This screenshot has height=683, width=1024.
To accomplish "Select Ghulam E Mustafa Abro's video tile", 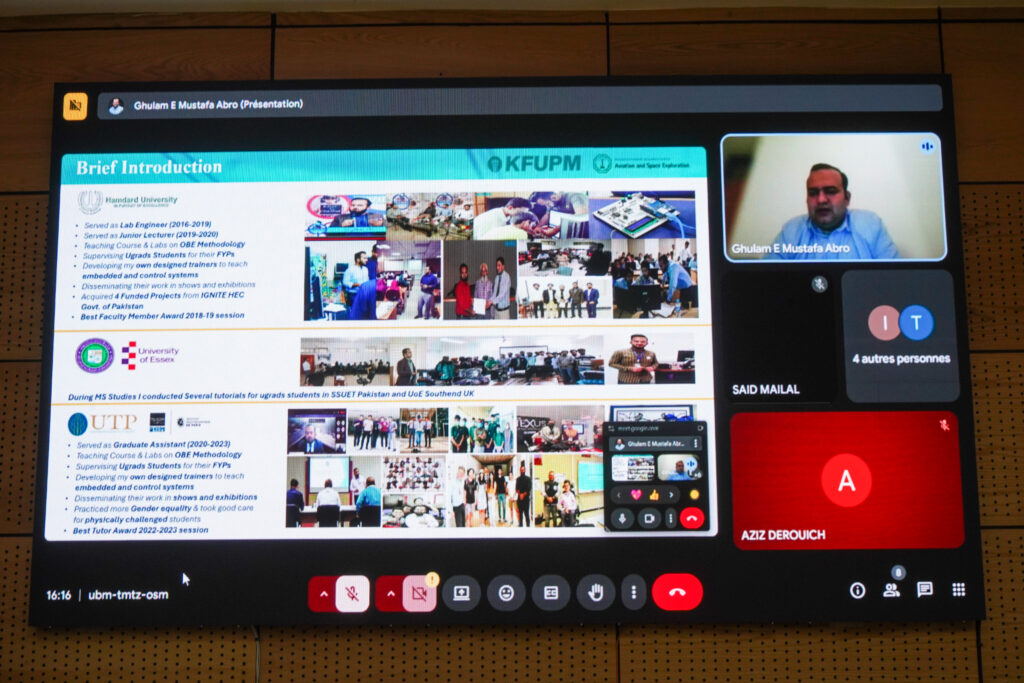I will pyautogui.click(x=832, y=198).
